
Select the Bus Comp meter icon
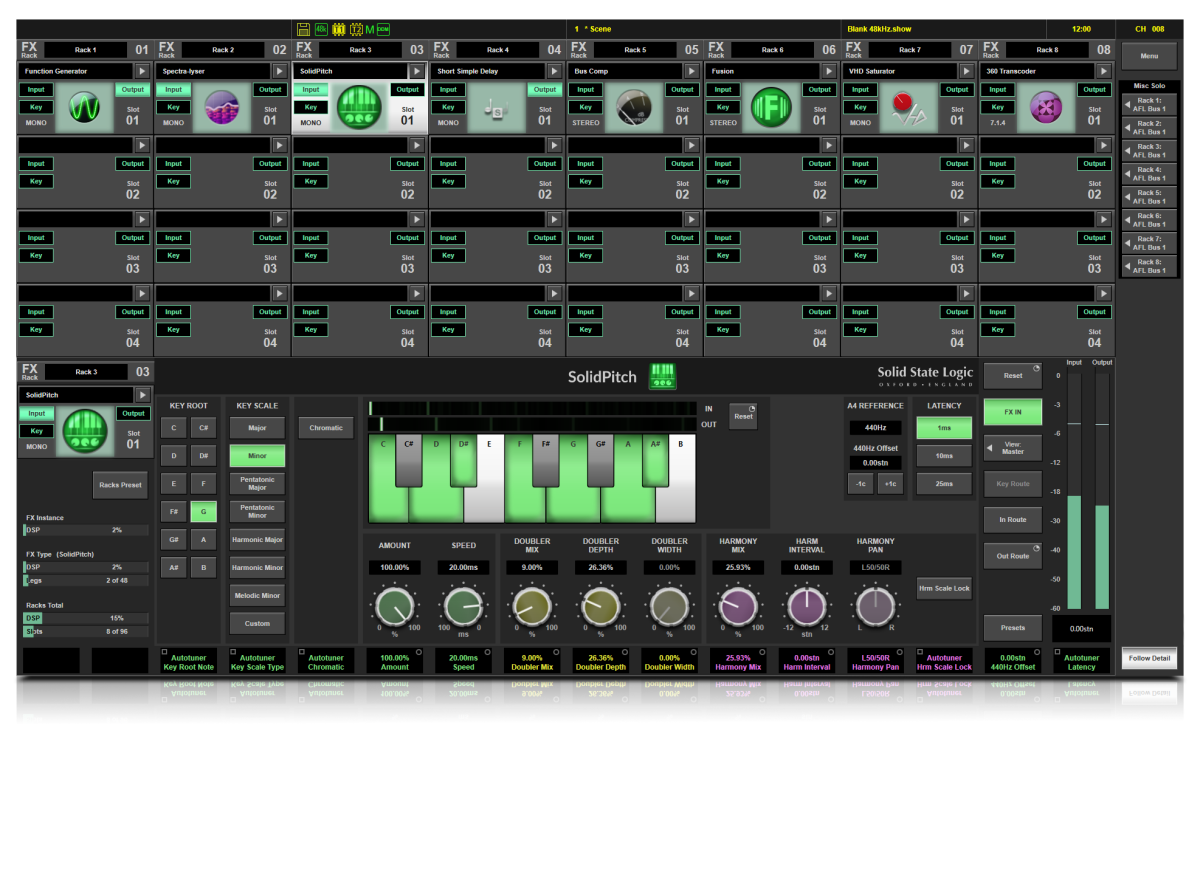[633, 106]
